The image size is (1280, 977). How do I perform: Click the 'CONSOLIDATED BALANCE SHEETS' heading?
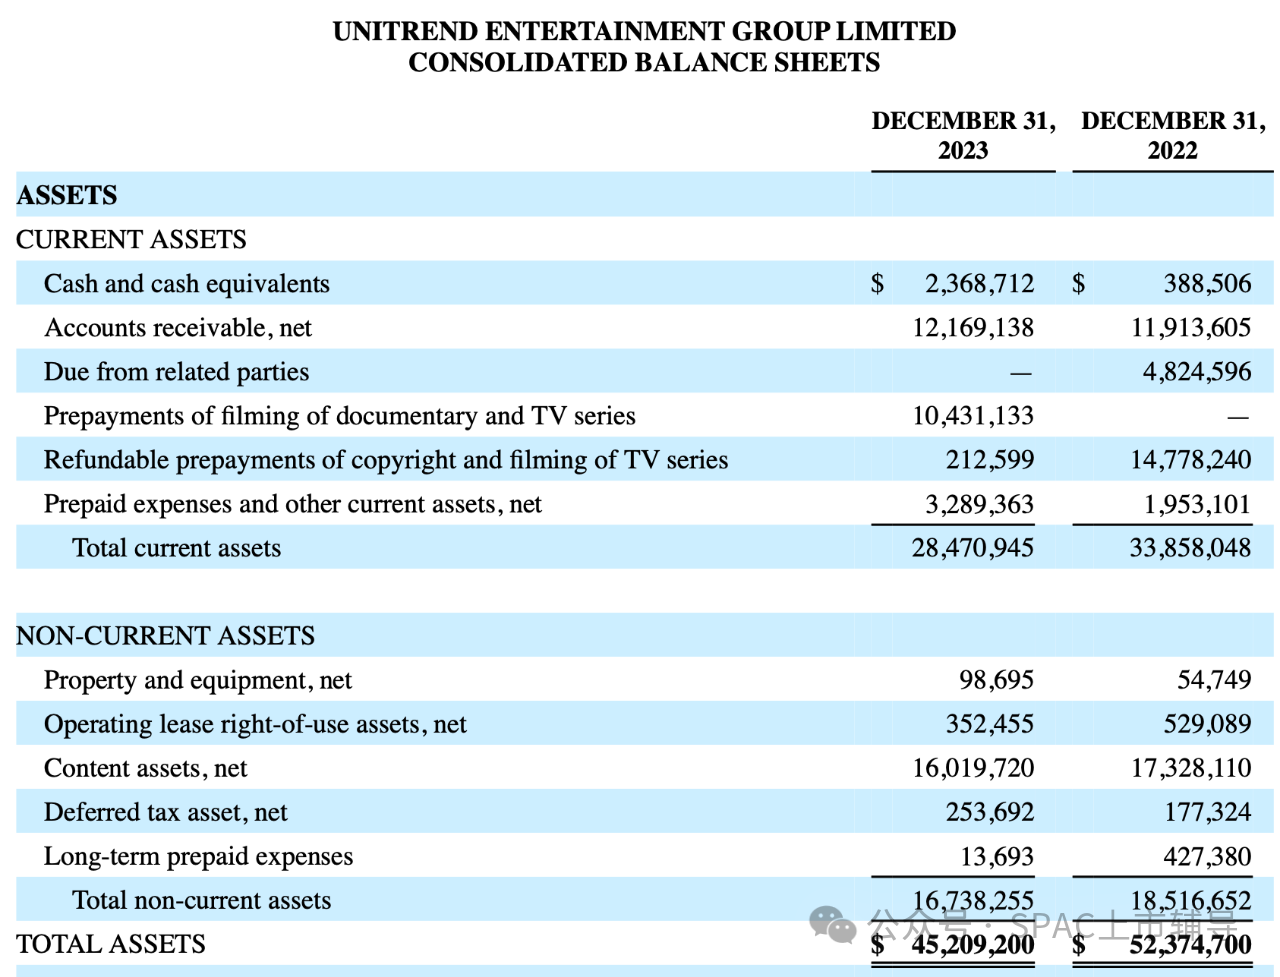tap(644, 62)
